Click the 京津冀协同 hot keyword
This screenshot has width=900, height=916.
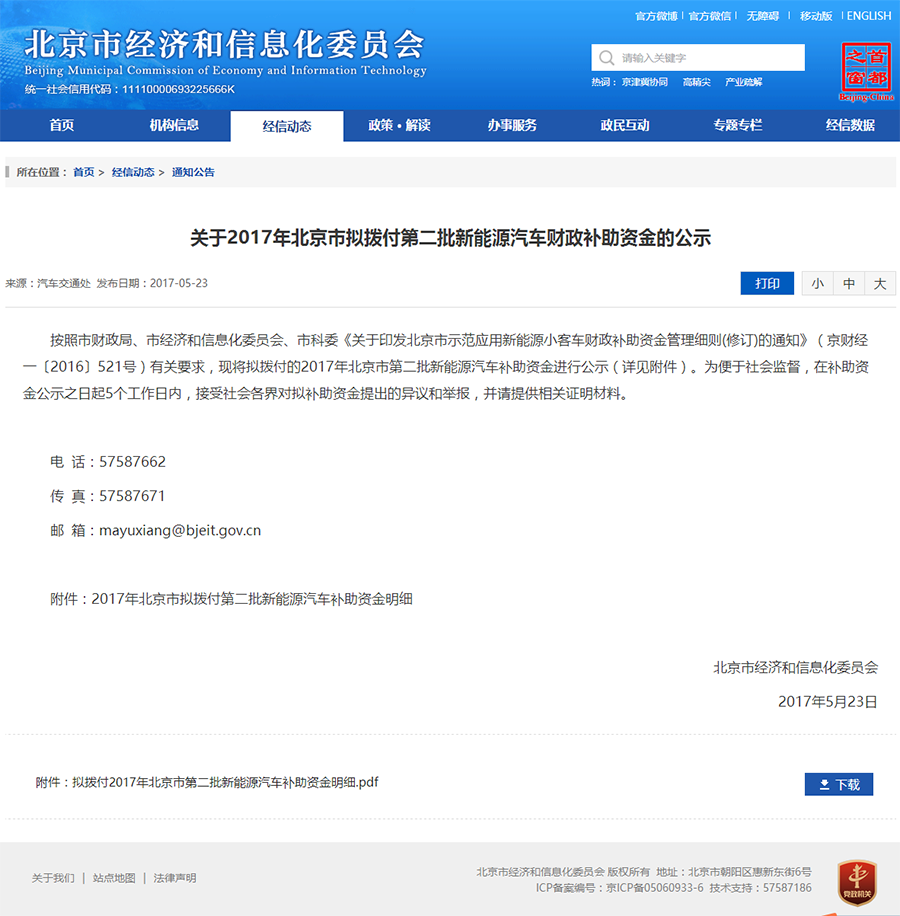(644, 82)
